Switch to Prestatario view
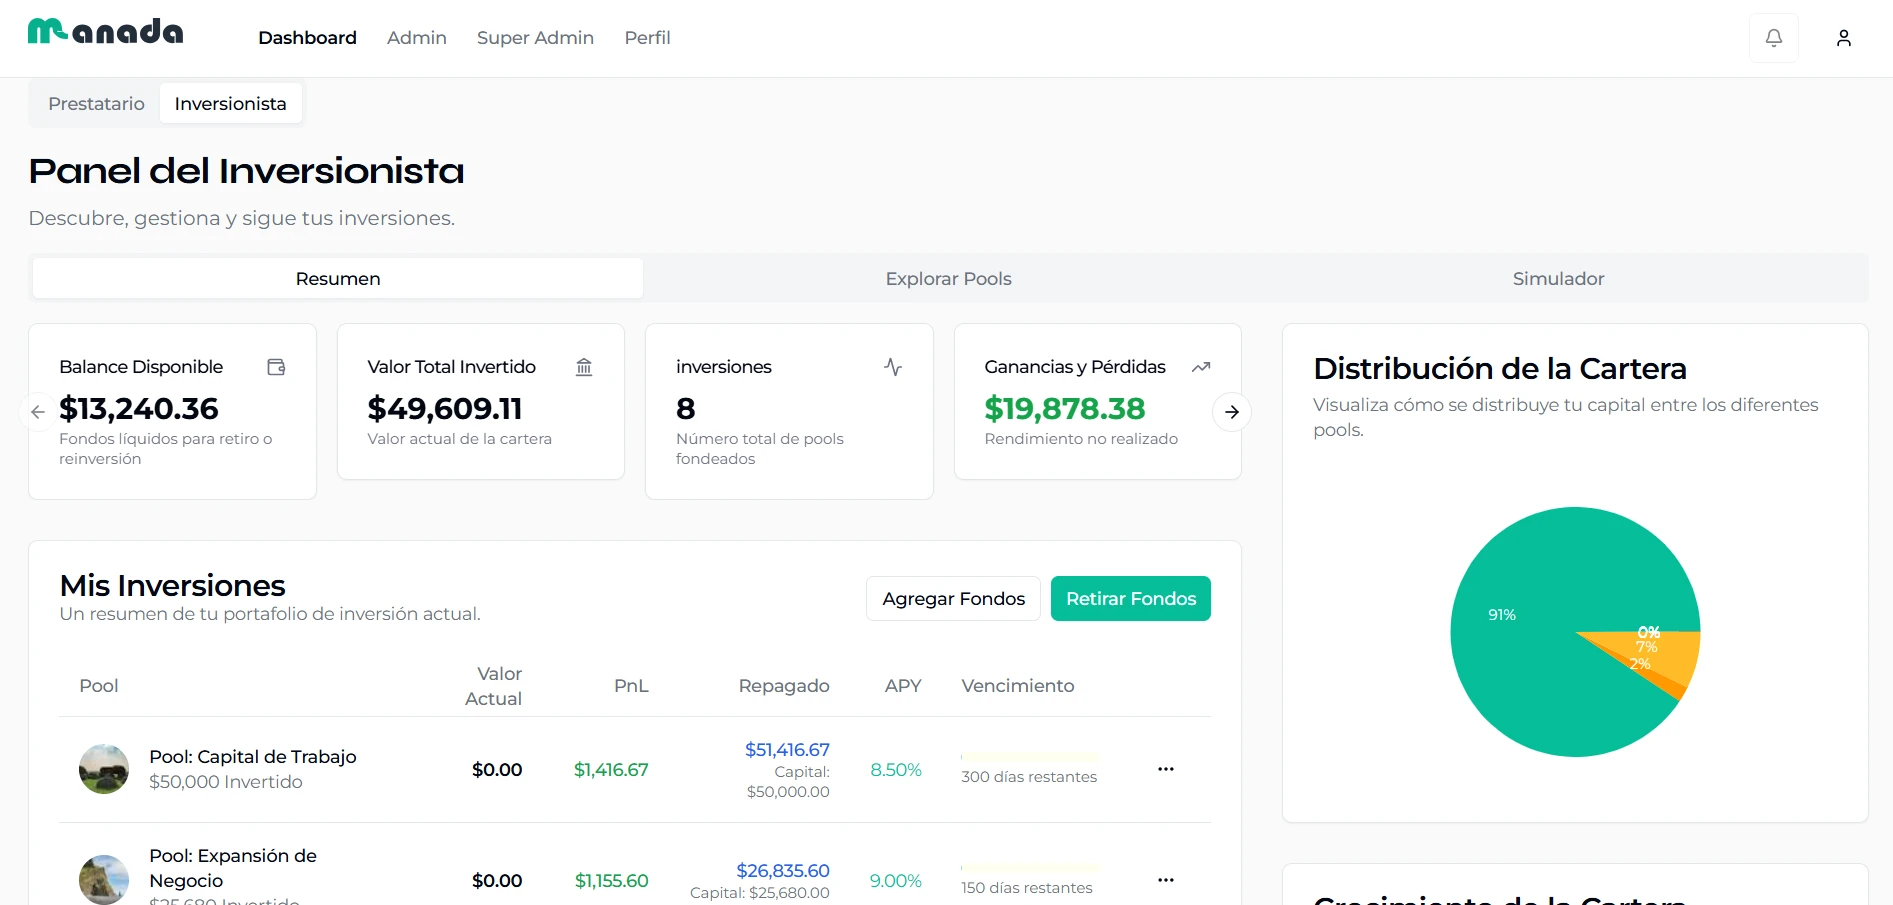 pyautogui.click(x=96, y=104)
